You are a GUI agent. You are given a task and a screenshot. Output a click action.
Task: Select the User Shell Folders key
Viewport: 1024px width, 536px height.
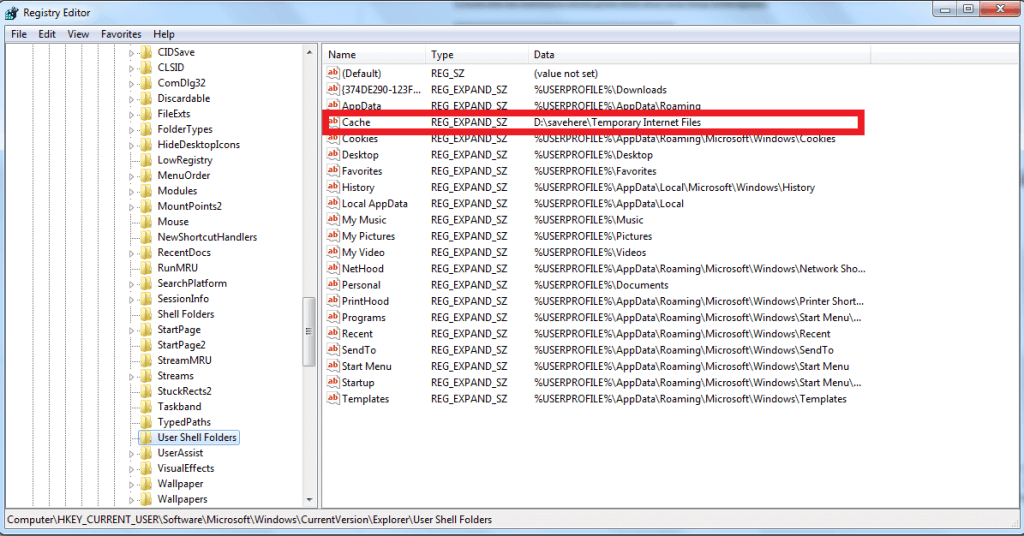[197, 437]
